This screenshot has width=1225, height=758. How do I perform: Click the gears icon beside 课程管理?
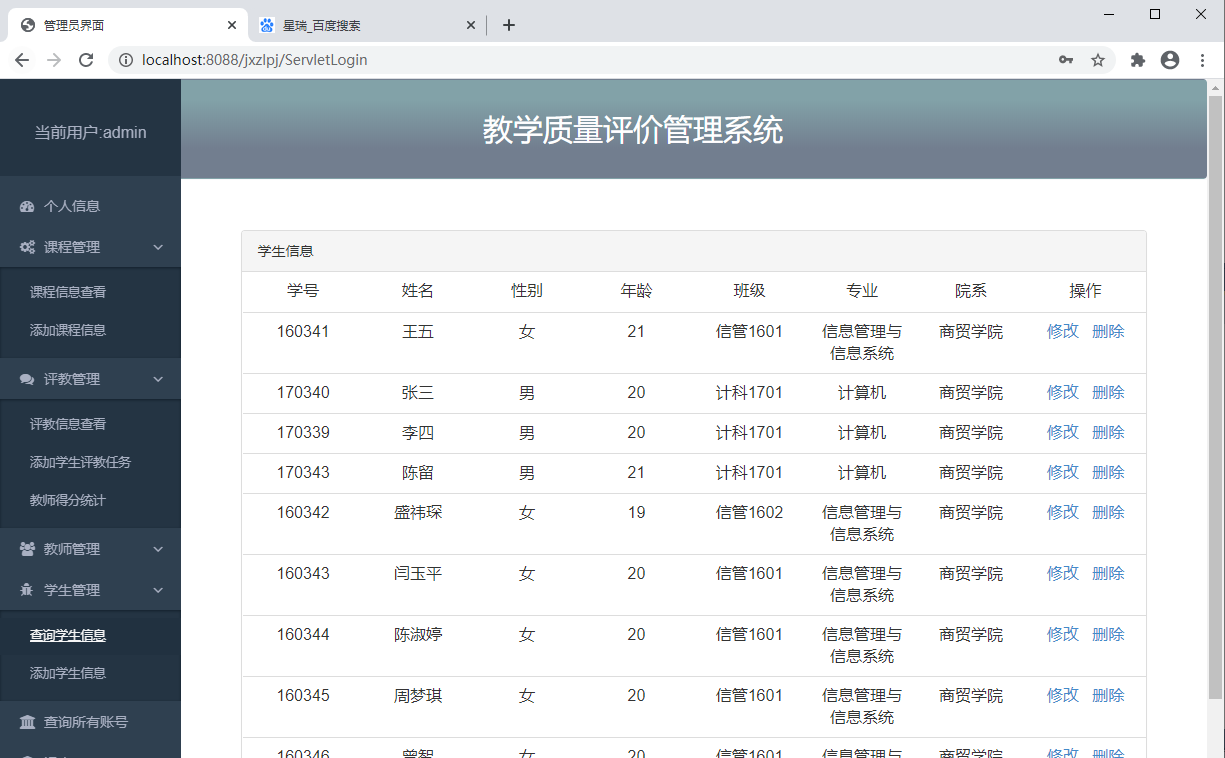tap(28, 247)
